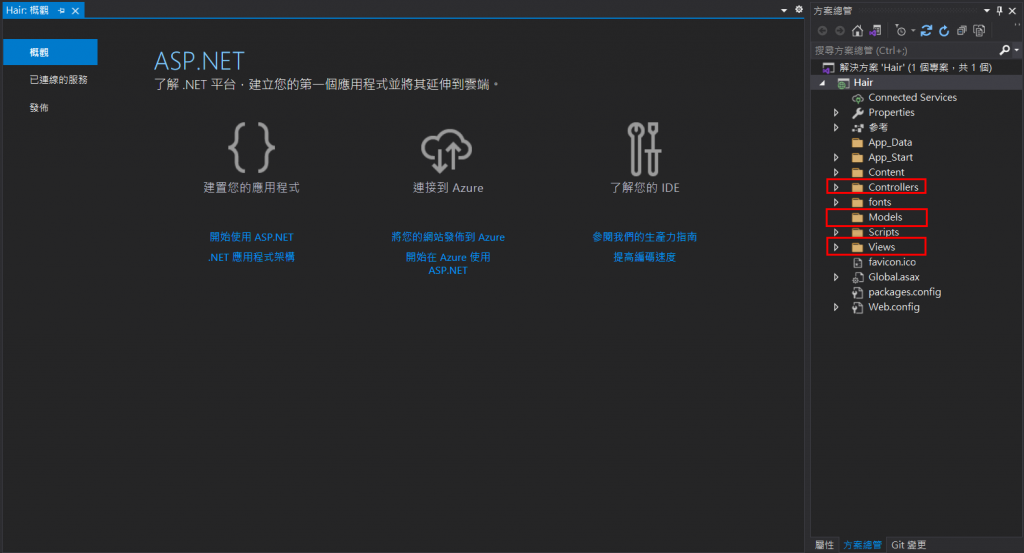
Task: Close the Hair overview tab
Action: tap(75, 10)
